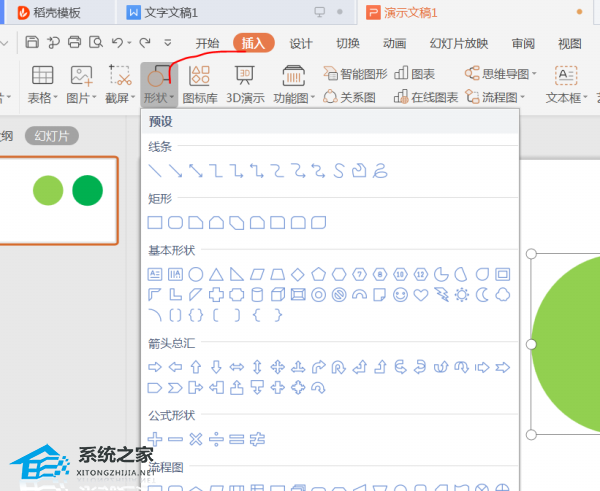Image resolution: width=600 pixels, height=491 pixels.
Task: Choose the freeform scribble line shape
Action: point(380,171)
